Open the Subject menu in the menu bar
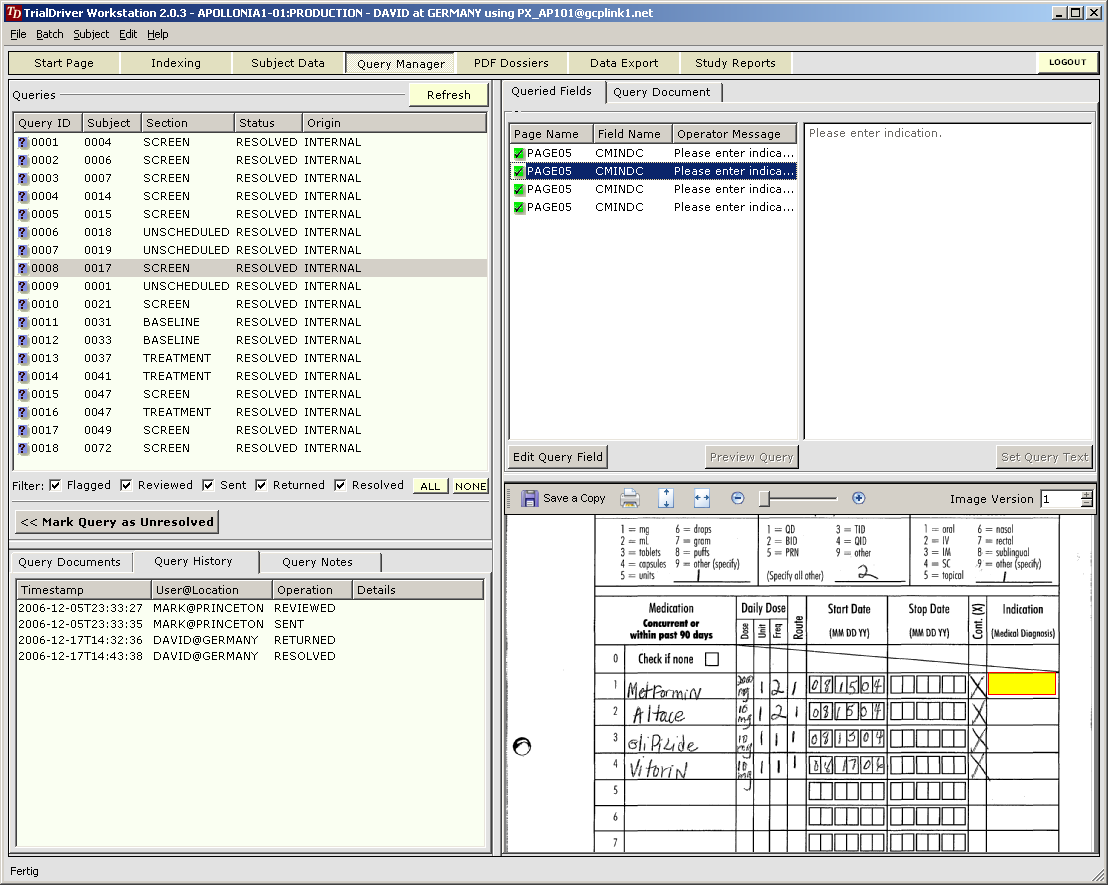Screen dimensions: 1108x885 point(91,34)
